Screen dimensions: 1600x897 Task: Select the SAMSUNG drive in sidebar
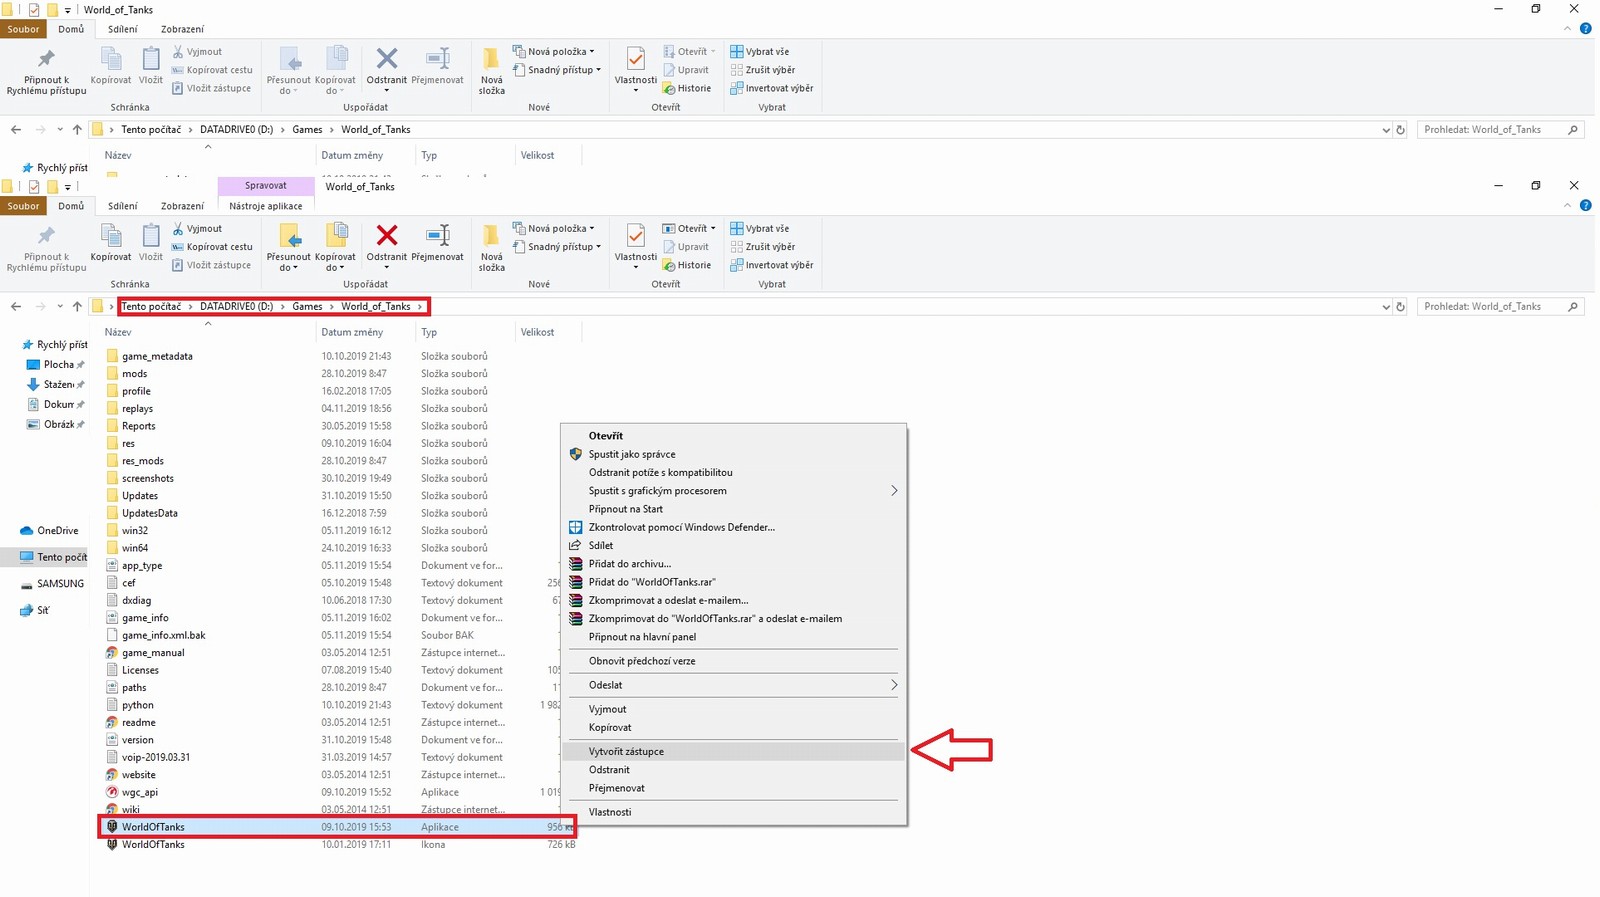click(x=60, y=584)
